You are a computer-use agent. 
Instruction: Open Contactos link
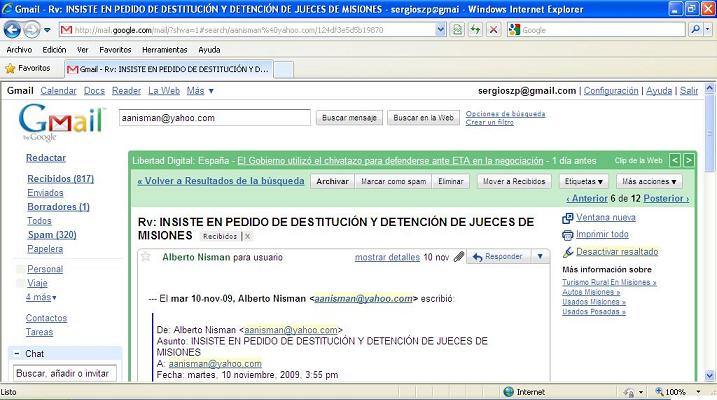coord(46,318)
